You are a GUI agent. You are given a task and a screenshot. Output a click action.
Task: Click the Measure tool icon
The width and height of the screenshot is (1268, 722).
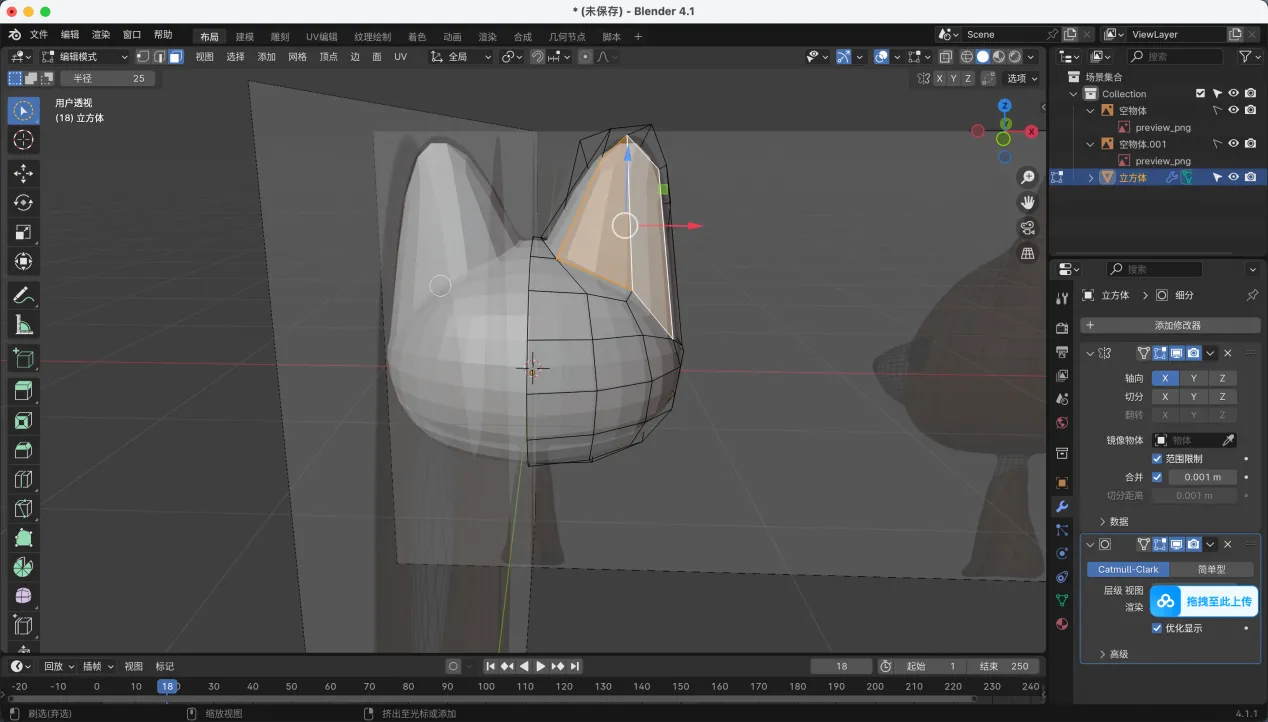click(23, 325)
